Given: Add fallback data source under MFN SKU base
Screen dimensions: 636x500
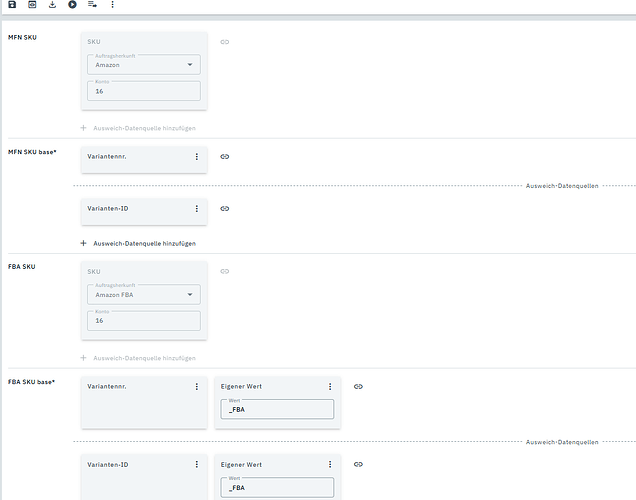Looking at the screenshot, I should click(138, 243).
